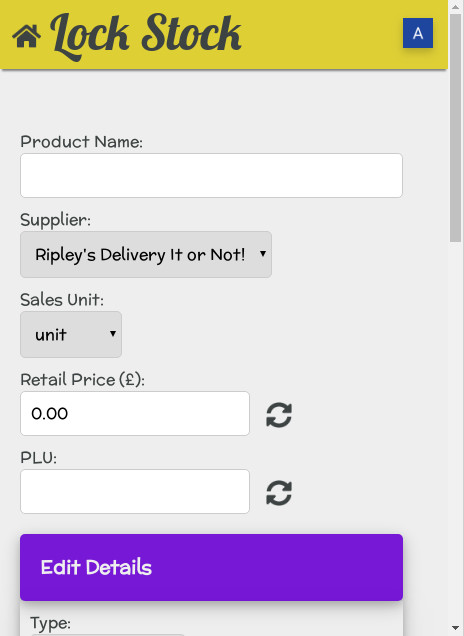Screen dimensions: 464x636
Task: Refresh icon beside PLU field
Action: click(x=279, y=493)
